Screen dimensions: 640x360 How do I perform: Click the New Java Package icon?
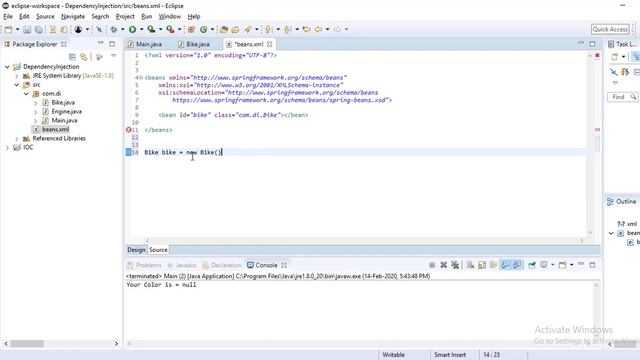pyautogui.click(x=191, y=29)
